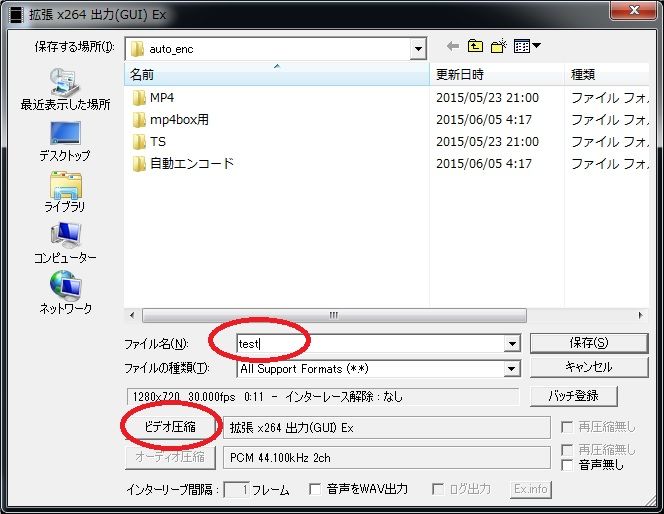
Task: Open ビデオ圧縮 settings
Action: tap(170, 427)
